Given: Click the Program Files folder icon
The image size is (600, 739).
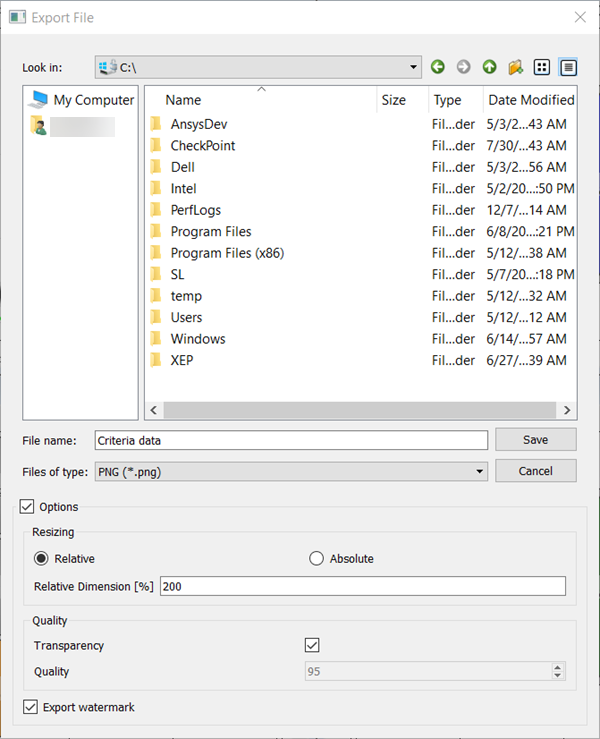Looking at the screenshot, I should [x=156, y=231].
